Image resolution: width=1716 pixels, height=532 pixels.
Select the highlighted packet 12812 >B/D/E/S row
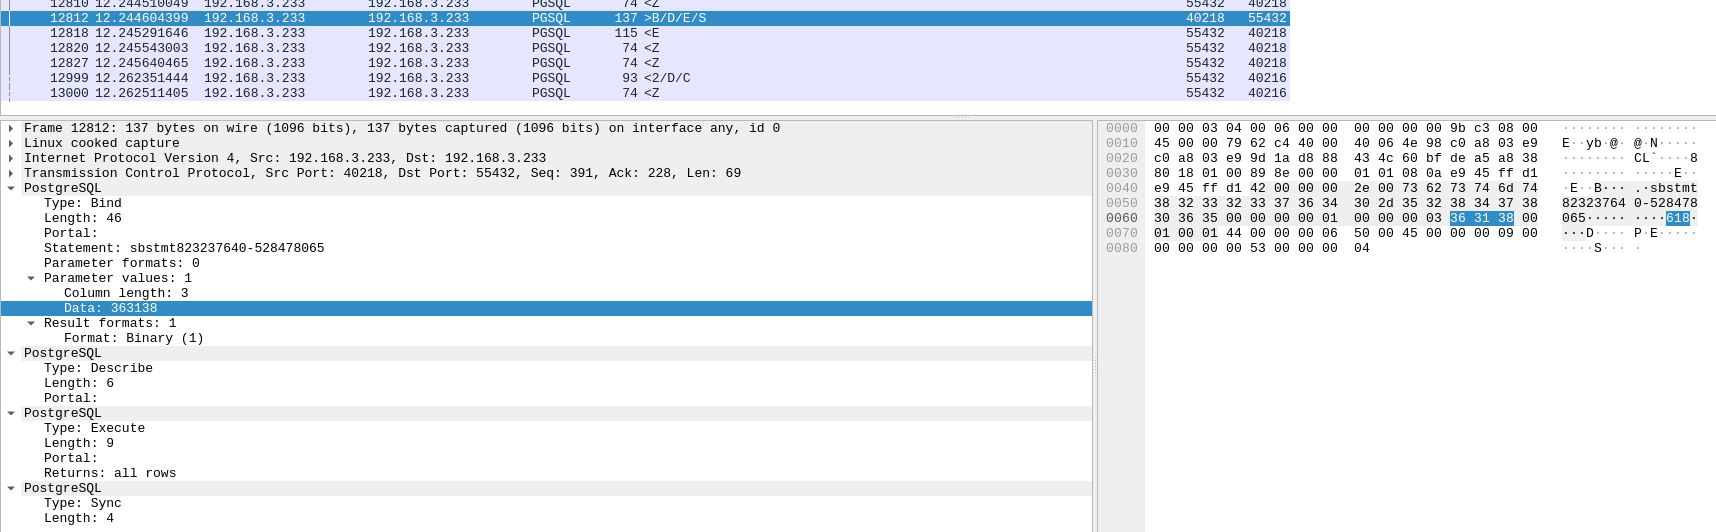click(x=645, y=18)
